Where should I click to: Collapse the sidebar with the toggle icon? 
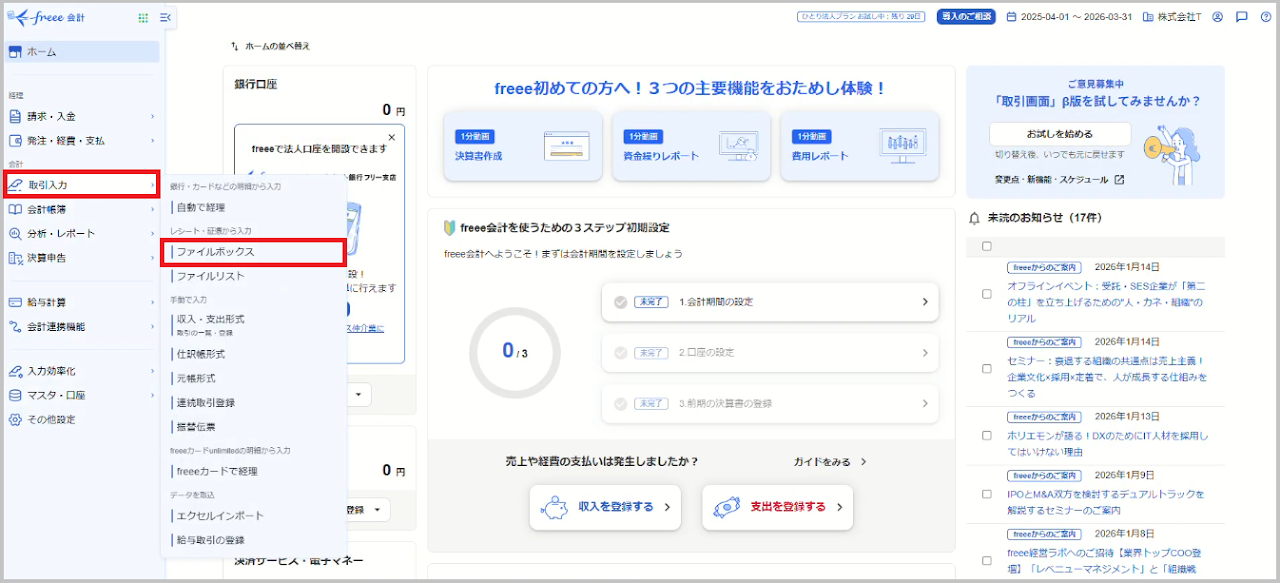click(165, 17)
